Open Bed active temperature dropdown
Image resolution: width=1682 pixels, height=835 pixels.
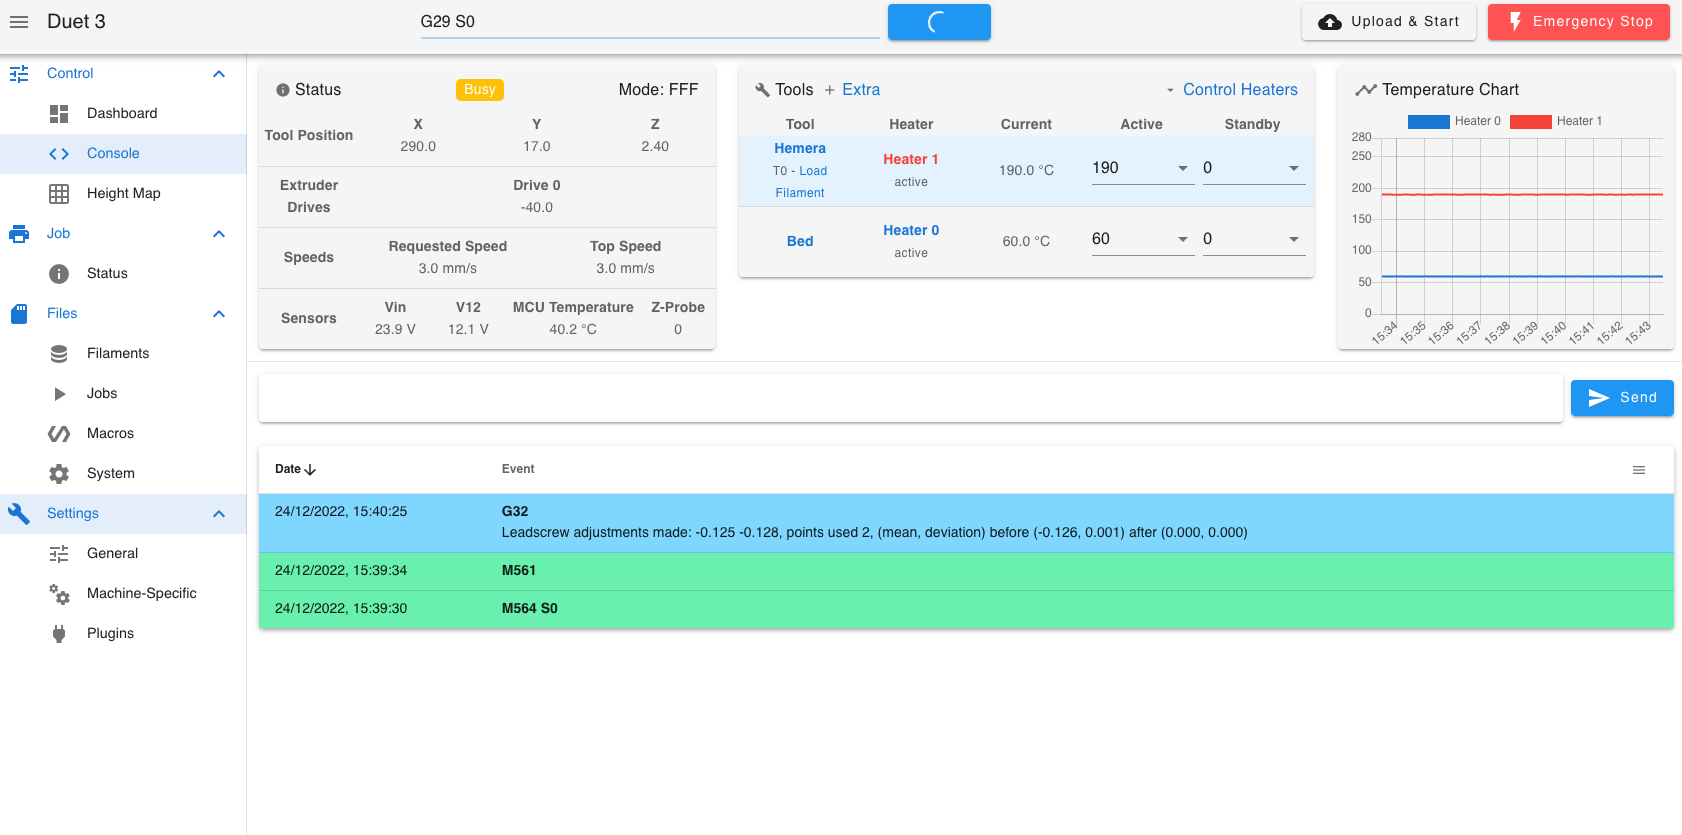1183,239
